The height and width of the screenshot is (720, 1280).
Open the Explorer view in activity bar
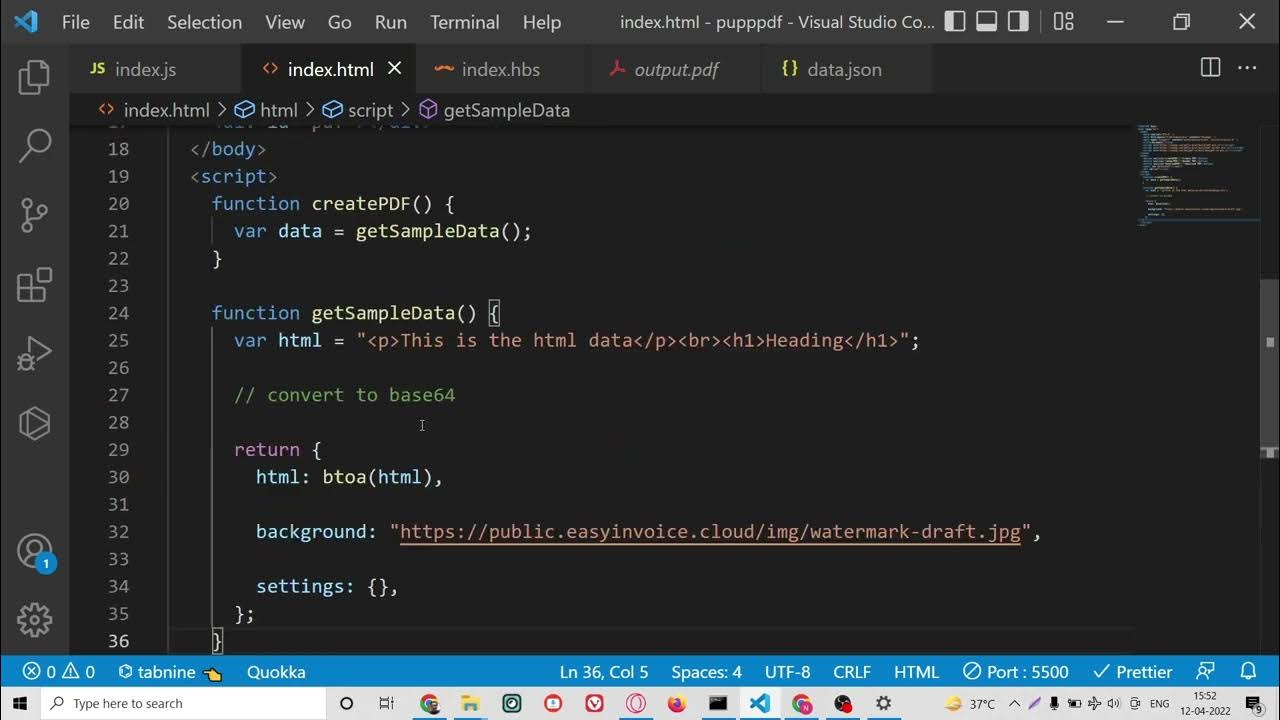point(34,78)
